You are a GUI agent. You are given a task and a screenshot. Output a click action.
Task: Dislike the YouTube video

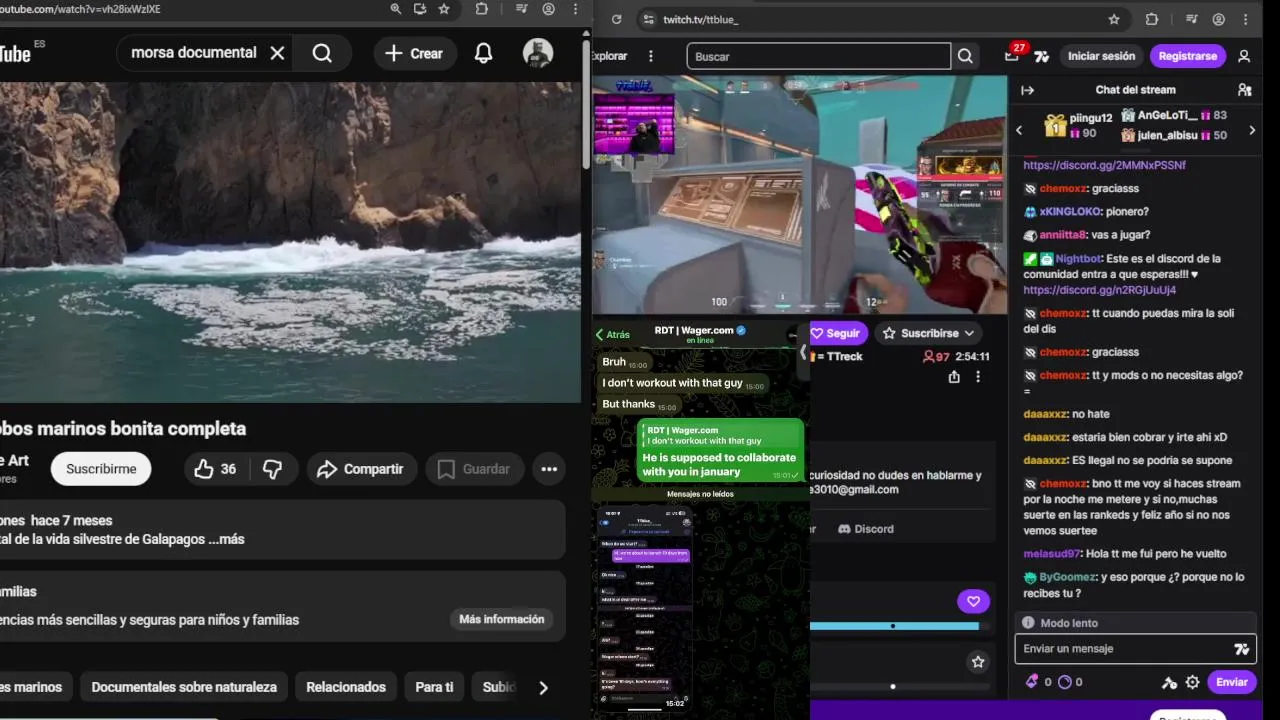click(x=272, y=469)
